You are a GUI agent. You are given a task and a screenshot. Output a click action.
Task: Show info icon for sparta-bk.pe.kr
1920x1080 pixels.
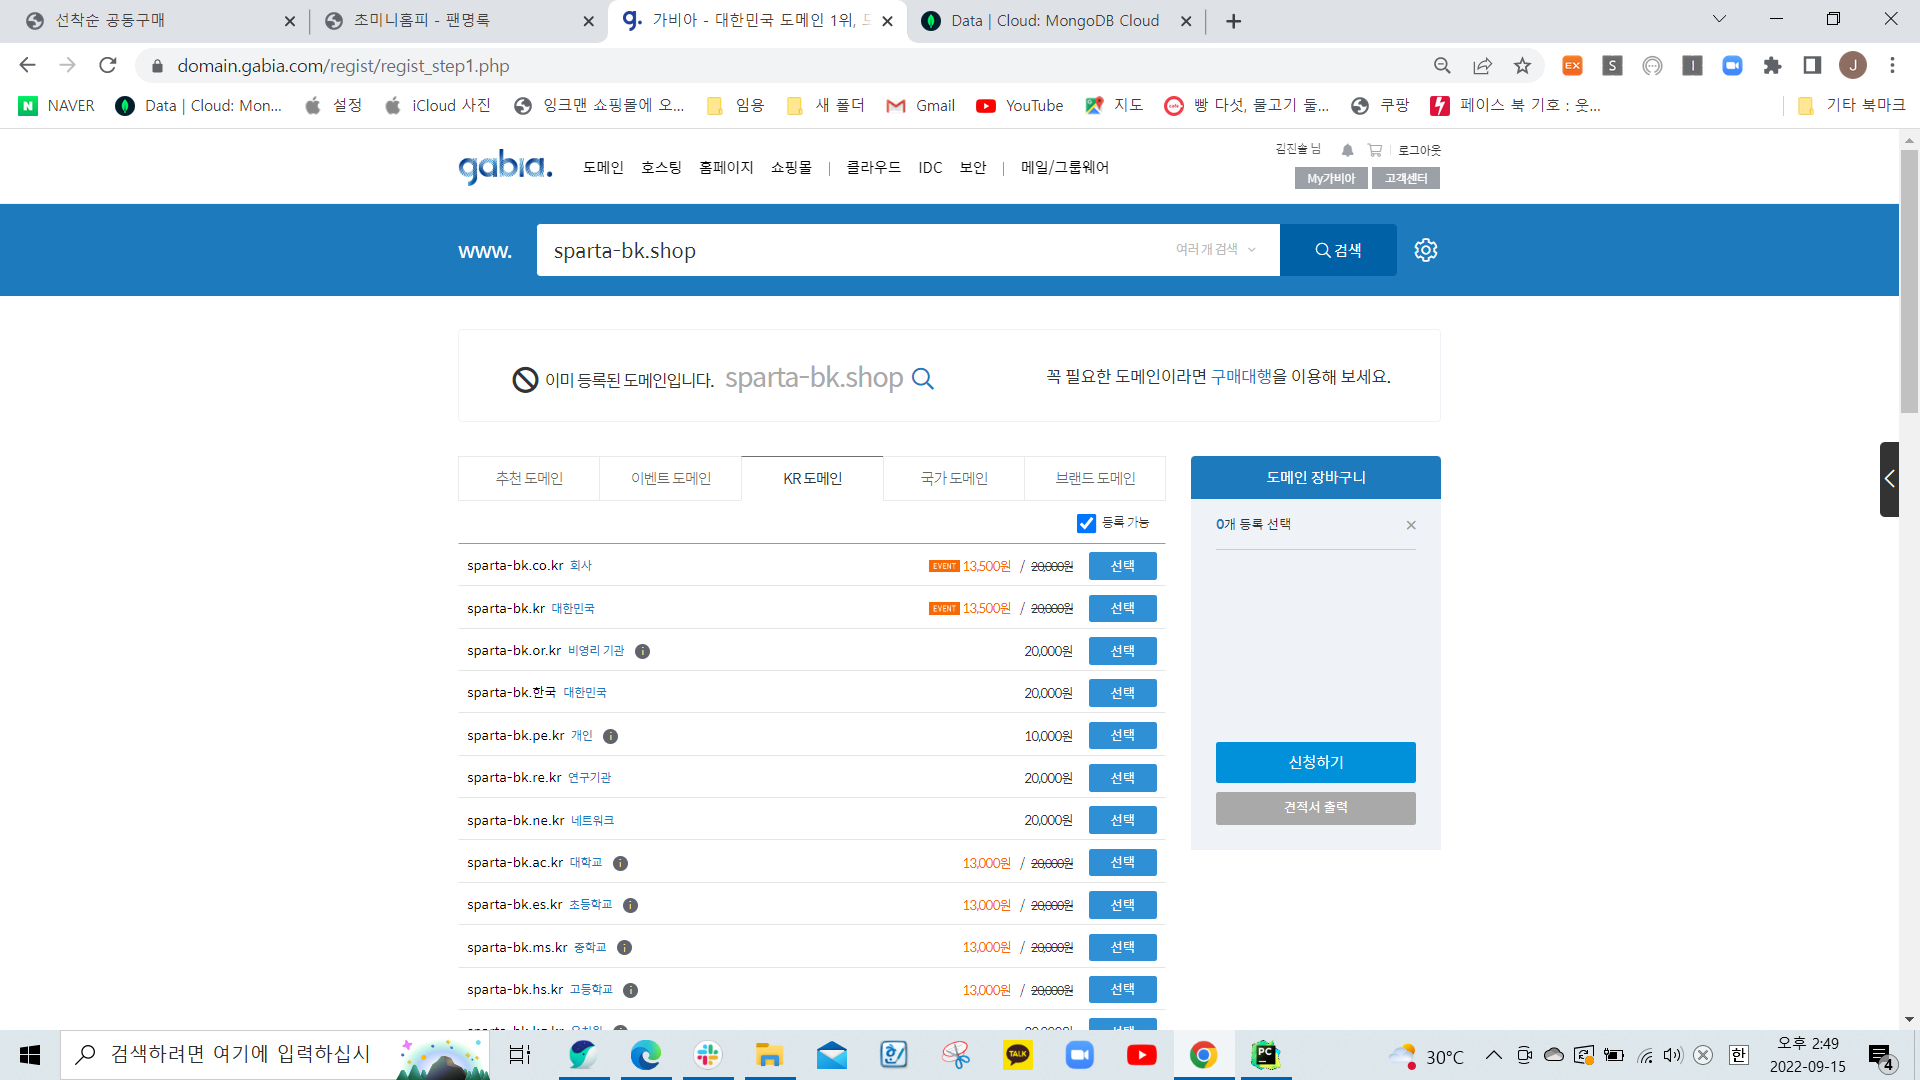point(611,737)
